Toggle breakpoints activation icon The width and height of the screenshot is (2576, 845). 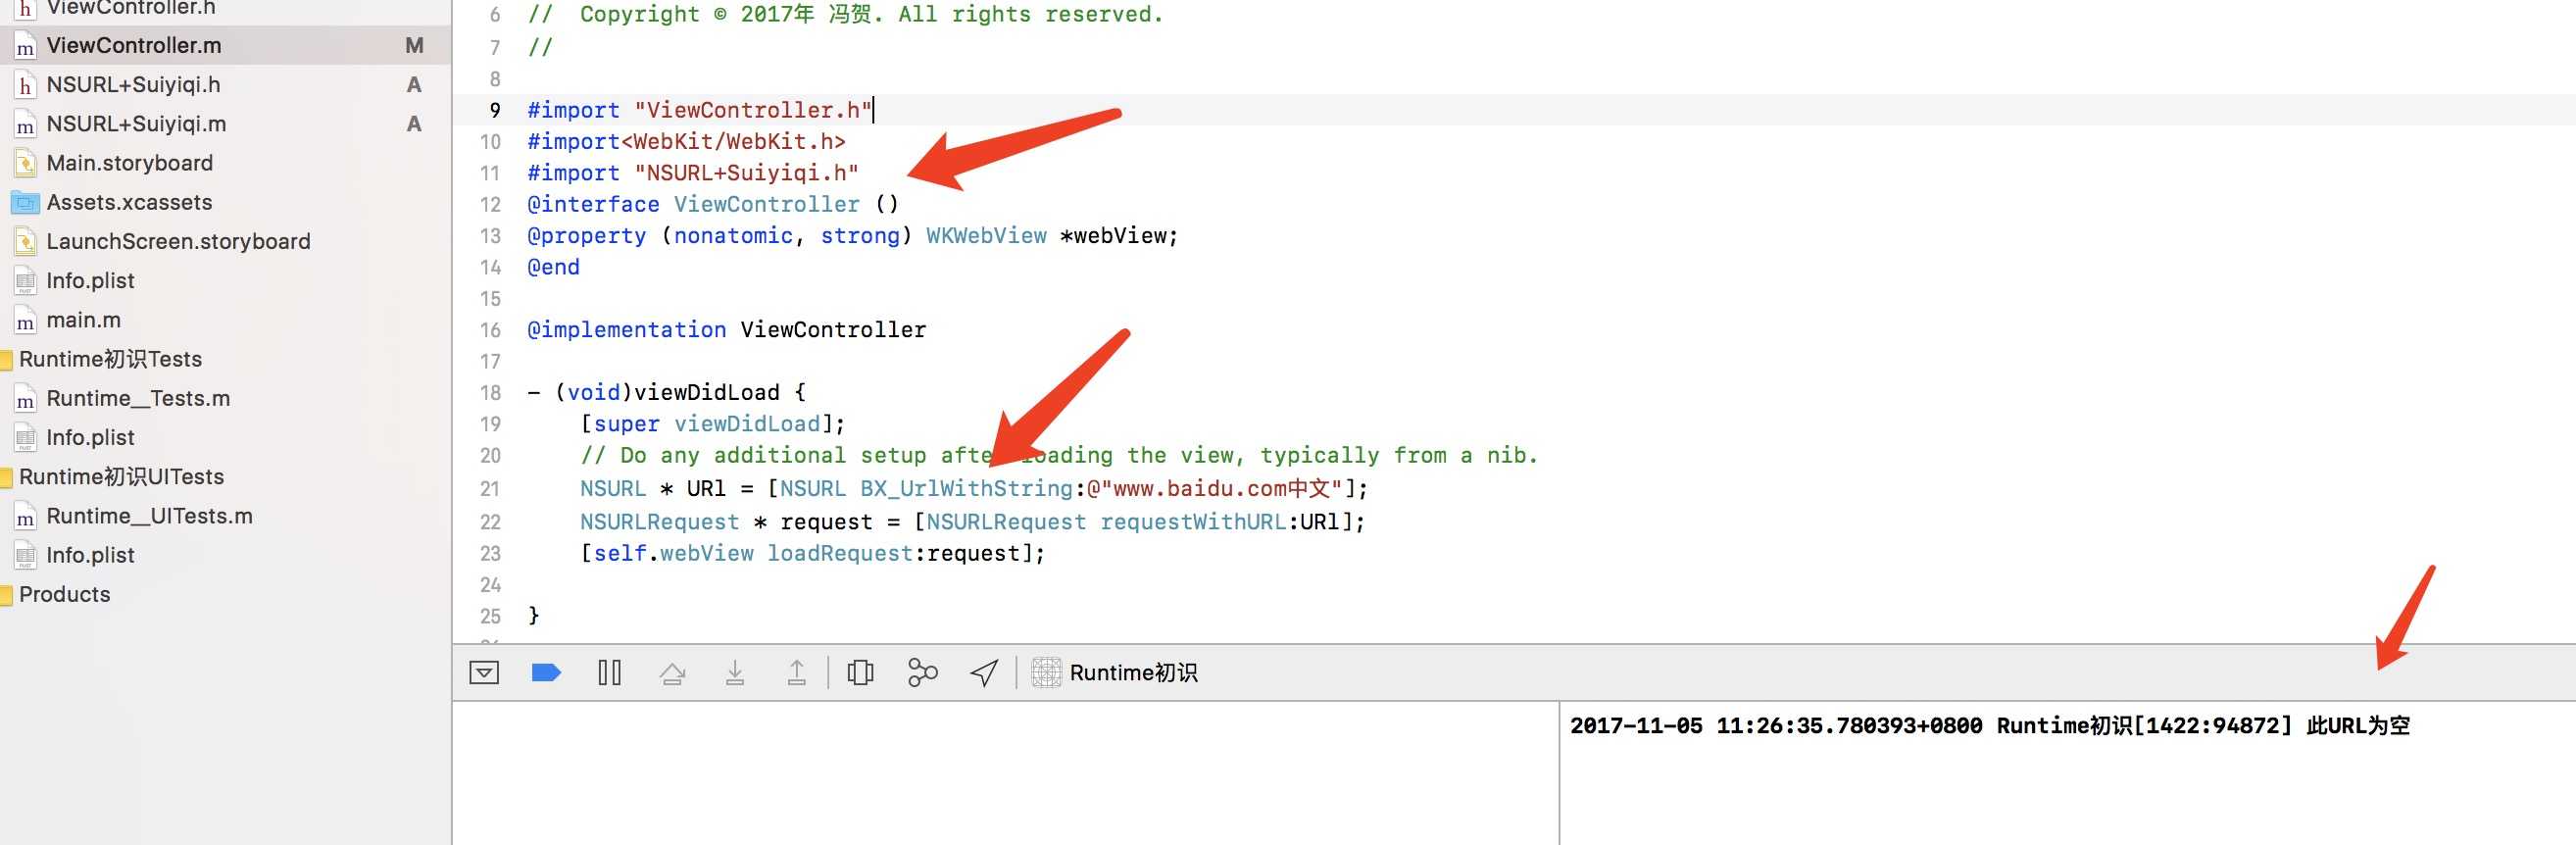pyautogui.click(x=546, y=673)
